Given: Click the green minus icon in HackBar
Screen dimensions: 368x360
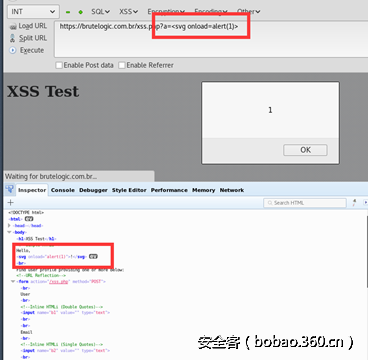Looking at the screenshot, I should pos(68,12).
